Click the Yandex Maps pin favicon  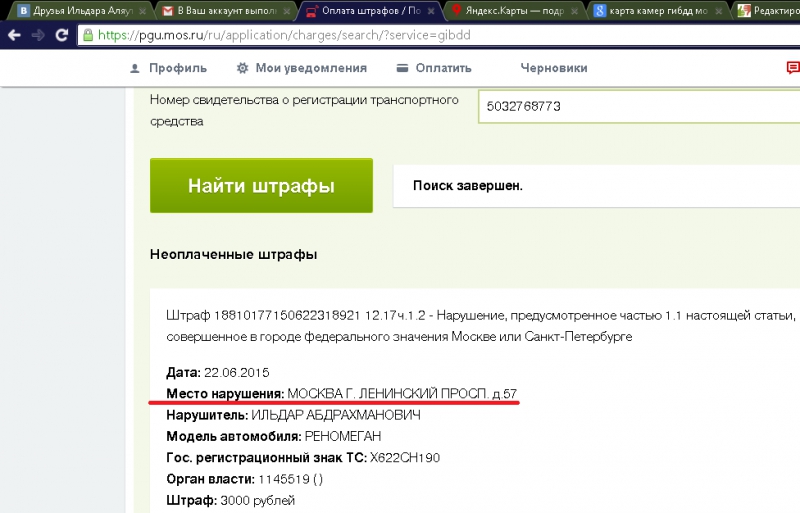pos(457,10)
